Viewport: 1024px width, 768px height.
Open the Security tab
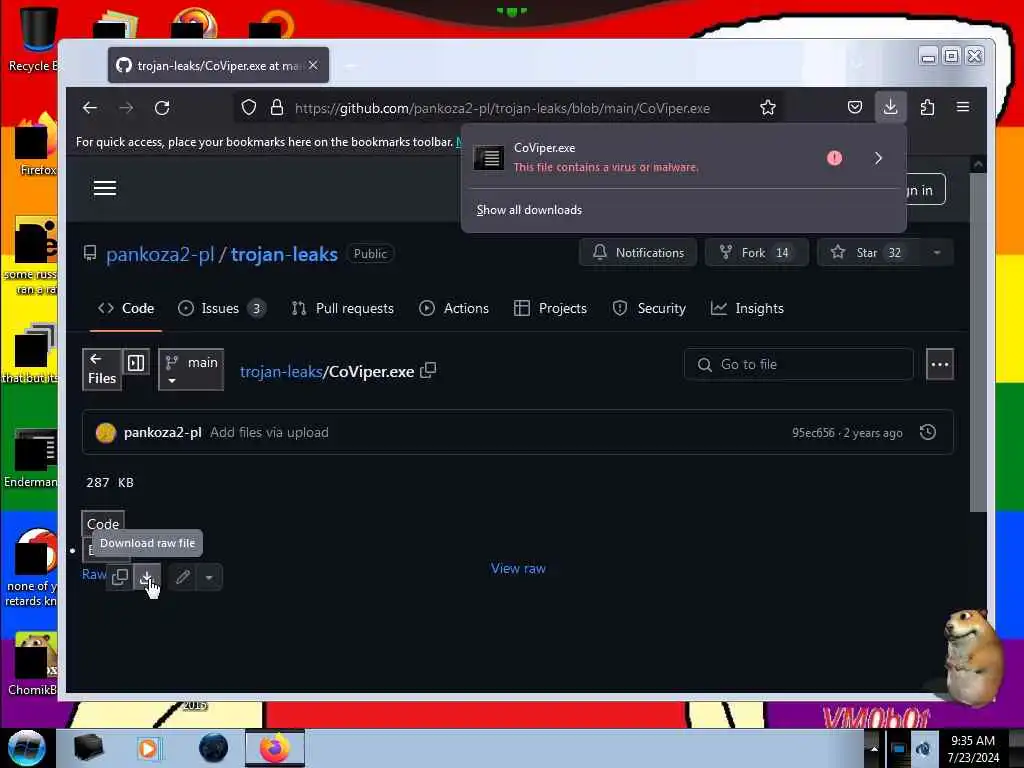(649, 308)
